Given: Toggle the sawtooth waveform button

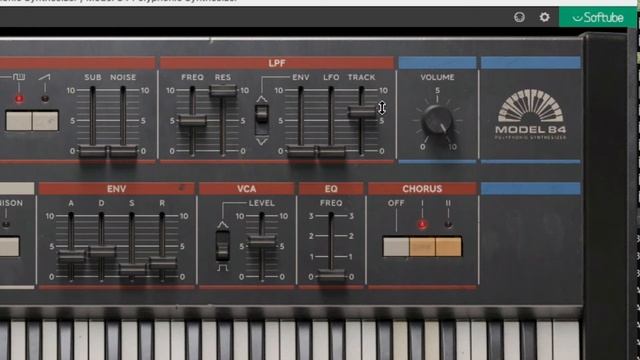Looking at the screenshot, I should pos(45,120).
